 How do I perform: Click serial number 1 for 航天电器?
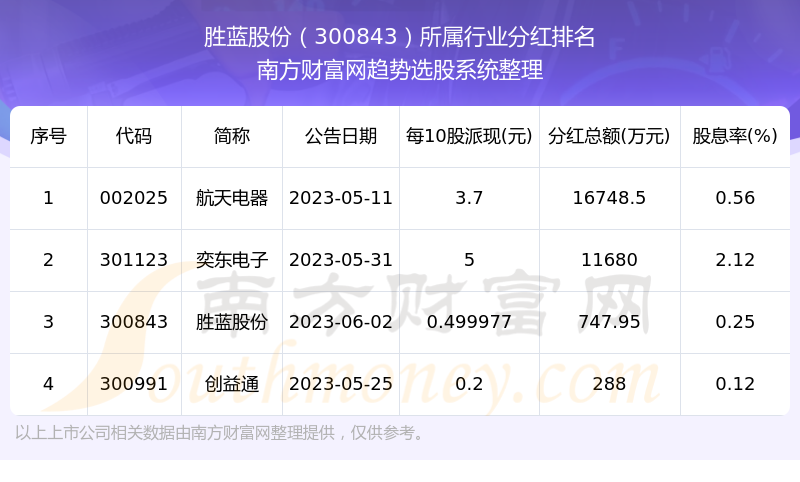(x=48, y=198)
